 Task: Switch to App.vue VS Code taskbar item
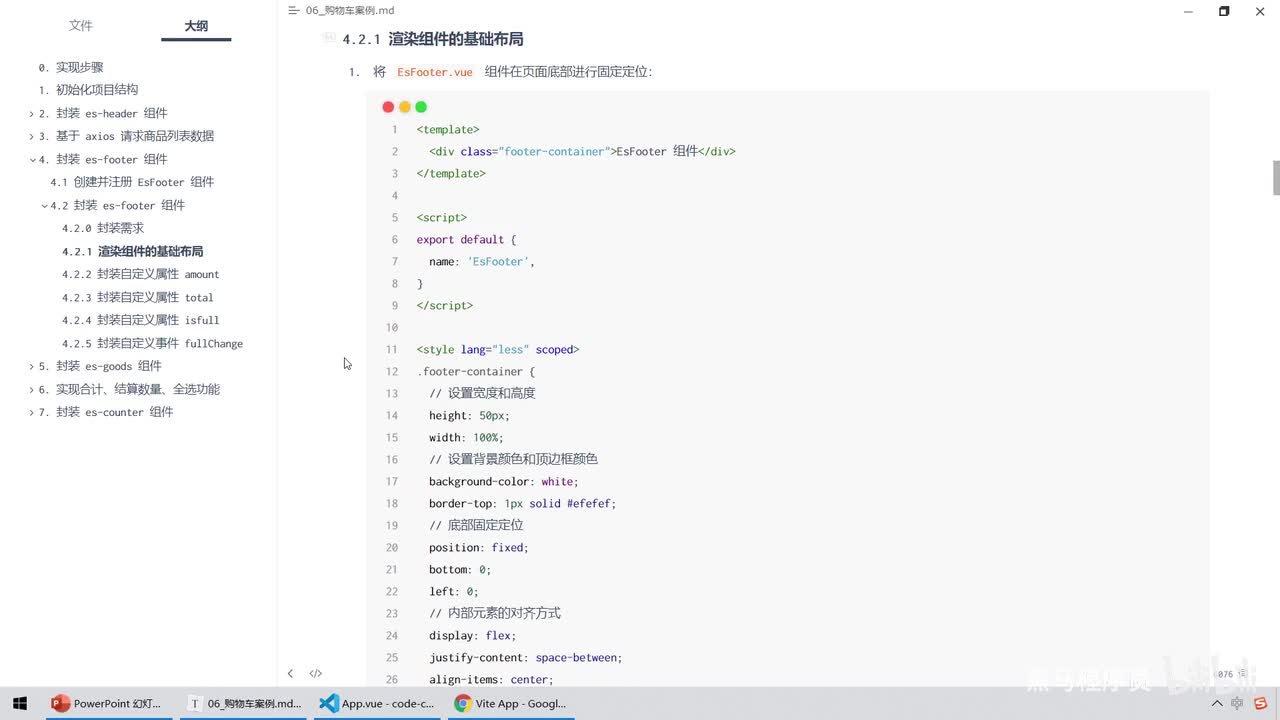[376, 703]
